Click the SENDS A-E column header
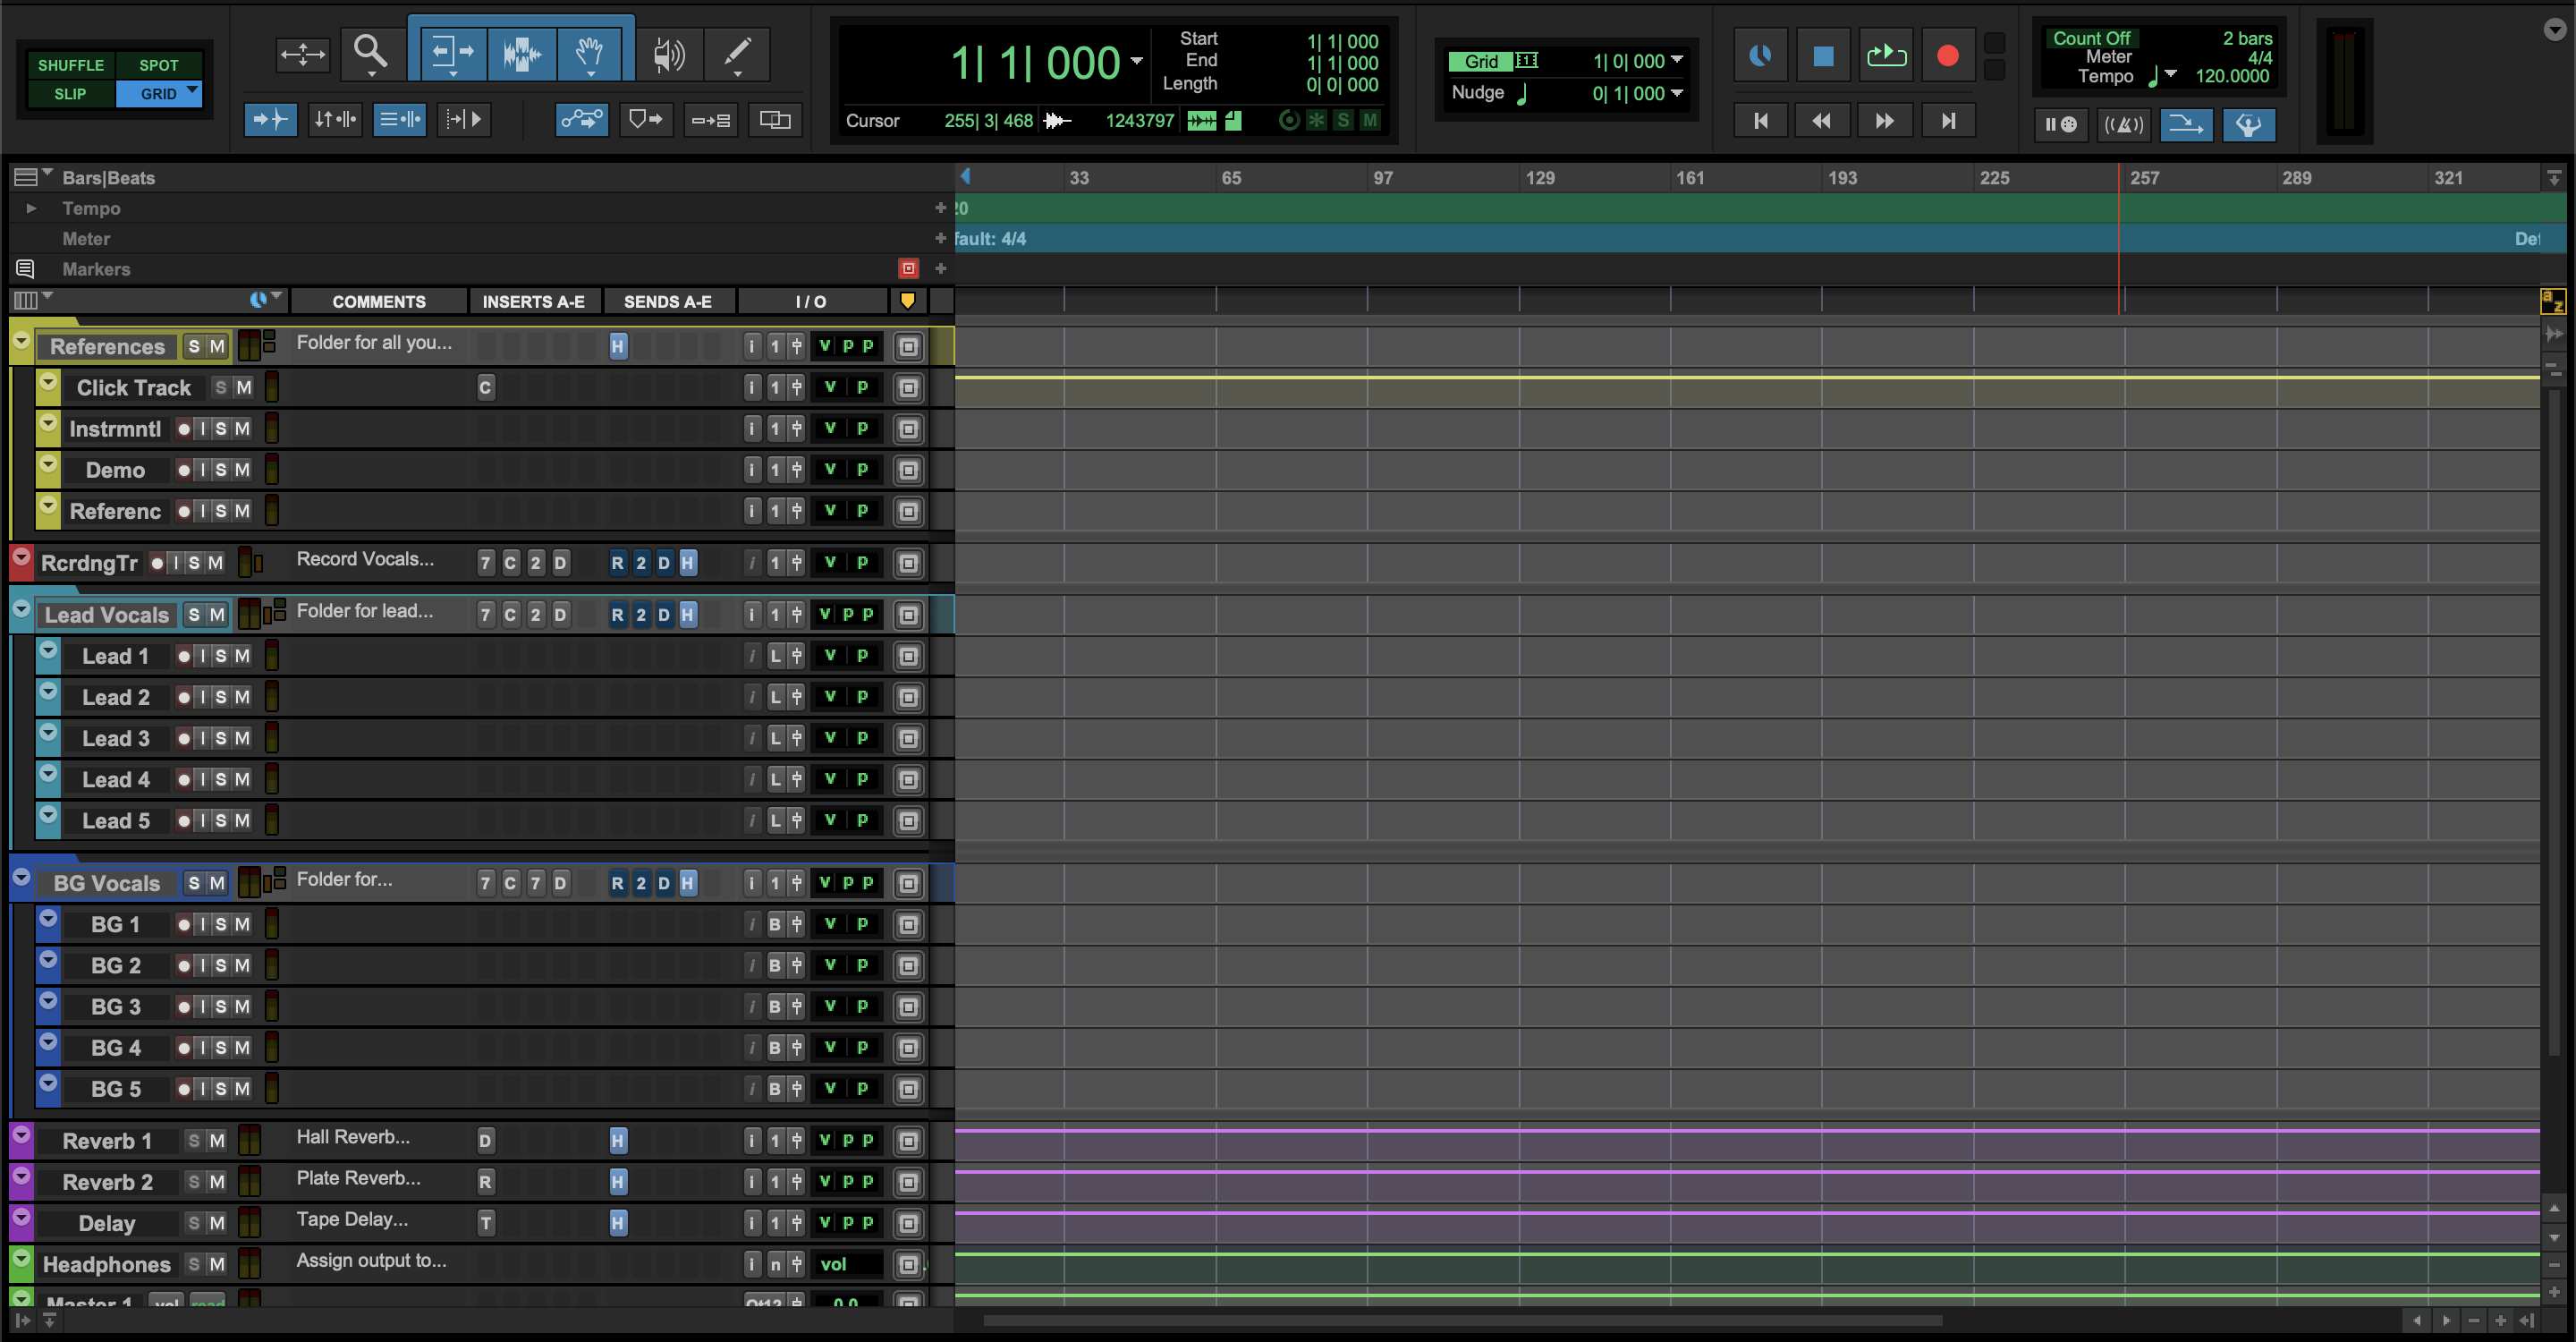This screenshot has height=1342, width=2576. point(668,301)
